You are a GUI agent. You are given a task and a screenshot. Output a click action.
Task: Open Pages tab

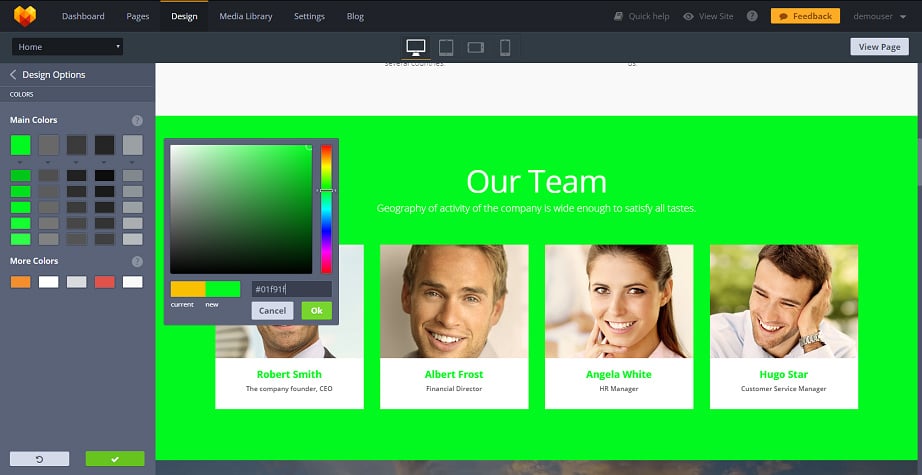point(138,16)
